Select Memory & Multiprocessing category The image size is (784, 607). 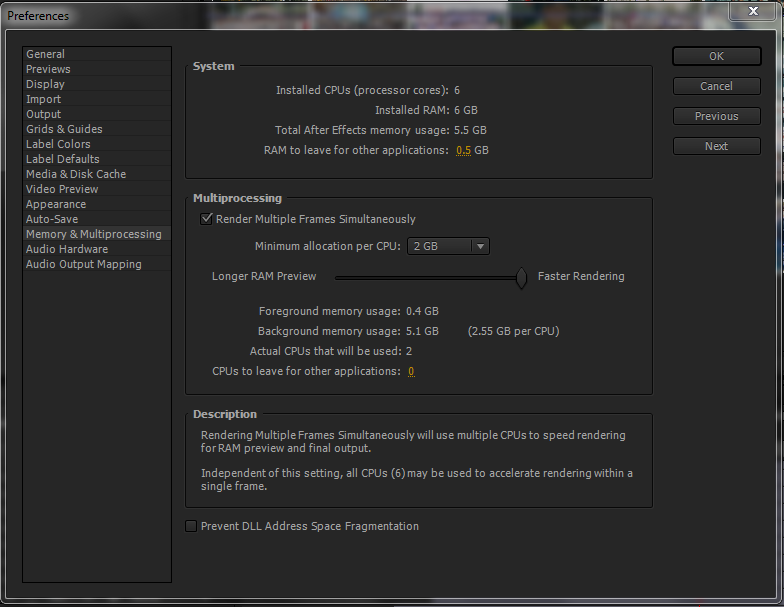(97, 234)
